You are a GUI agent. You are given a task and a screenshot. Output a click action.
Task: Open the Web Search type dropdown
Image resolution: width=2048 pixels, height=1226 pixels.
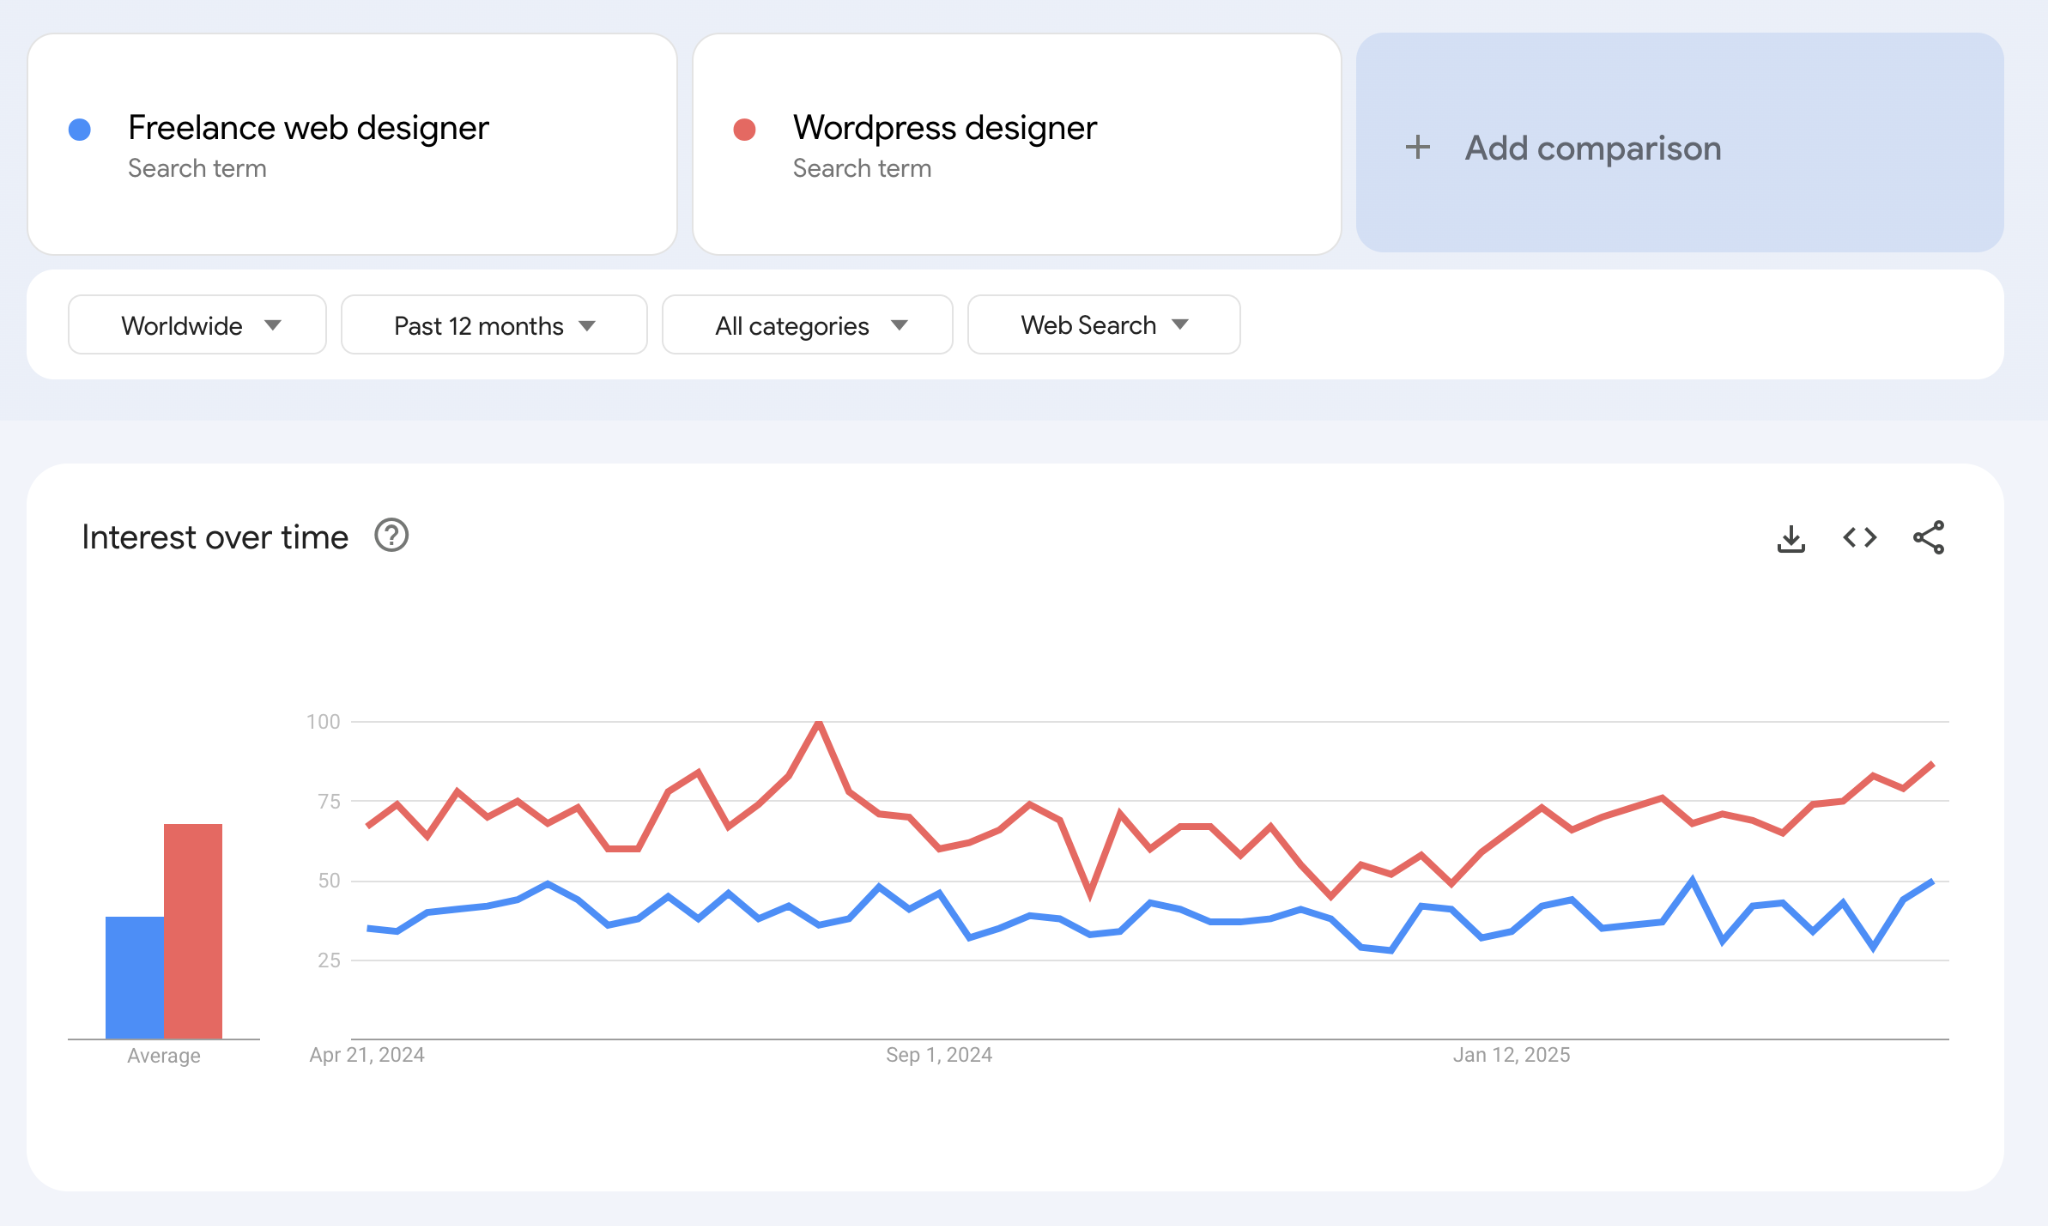[1103, 324]
